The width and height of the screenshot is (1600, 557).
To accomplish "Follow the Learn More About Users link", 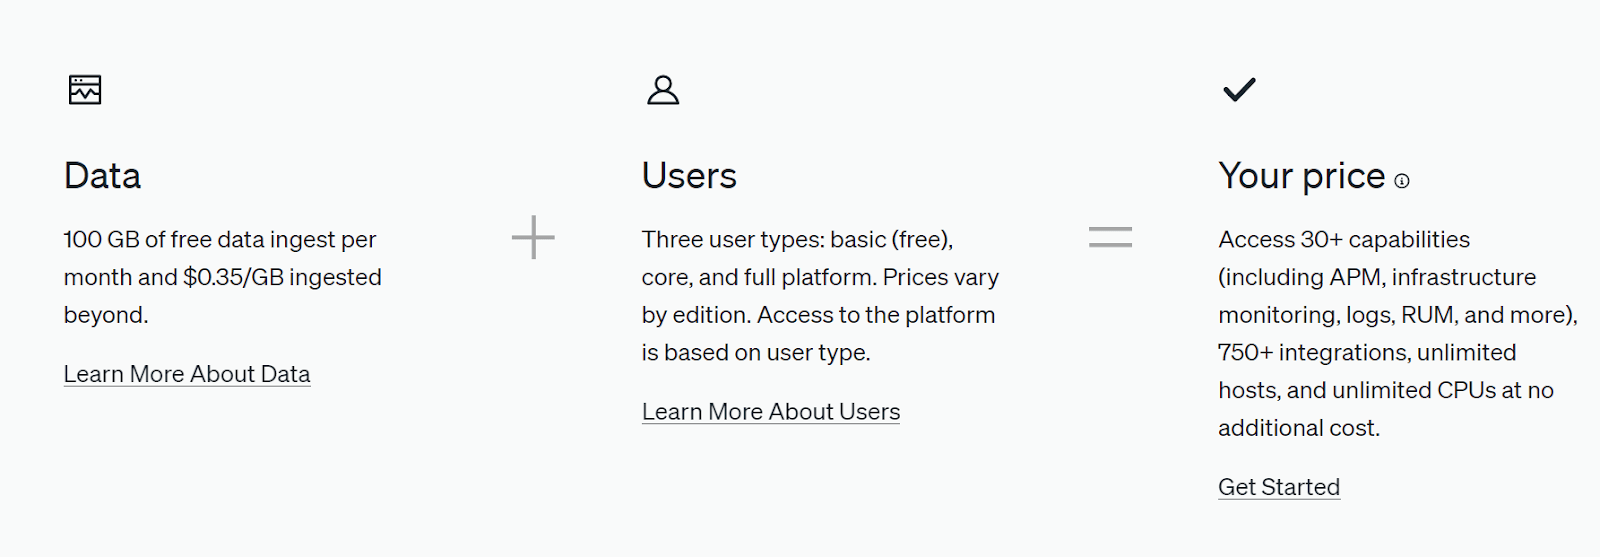I will (x=771, y=412).
